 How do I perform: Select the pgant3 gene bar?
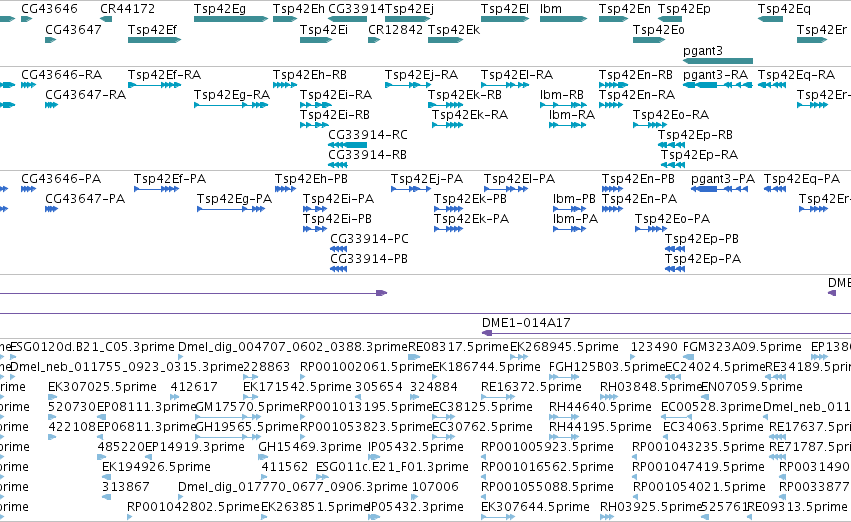coord(717,61)
